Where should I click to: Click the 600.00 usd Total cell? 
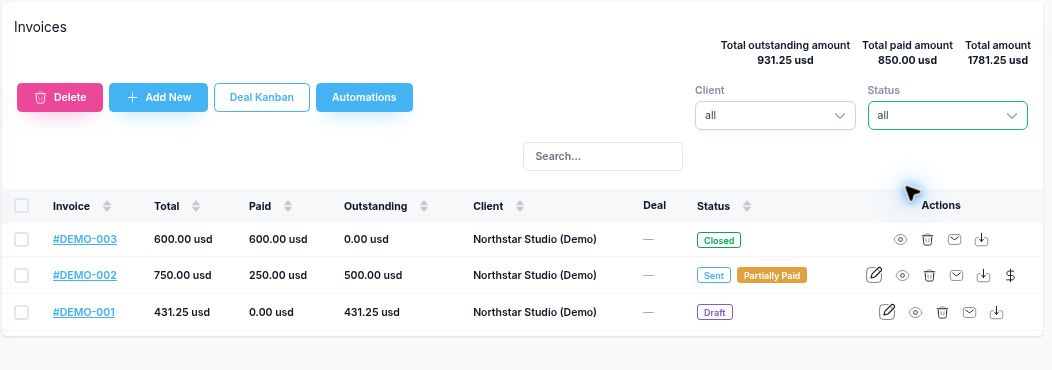183,239
